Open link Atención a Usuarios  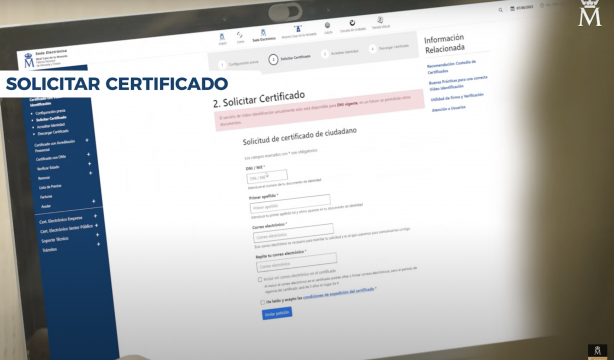(x=449, y=109)
